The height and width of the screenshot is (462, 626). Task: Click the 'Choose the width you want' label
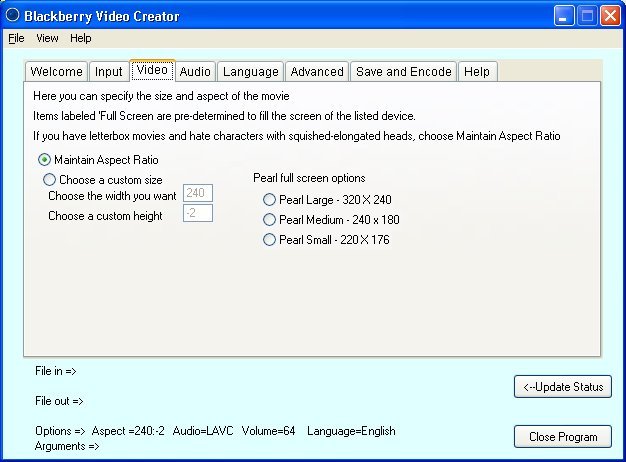pos(112,196)
